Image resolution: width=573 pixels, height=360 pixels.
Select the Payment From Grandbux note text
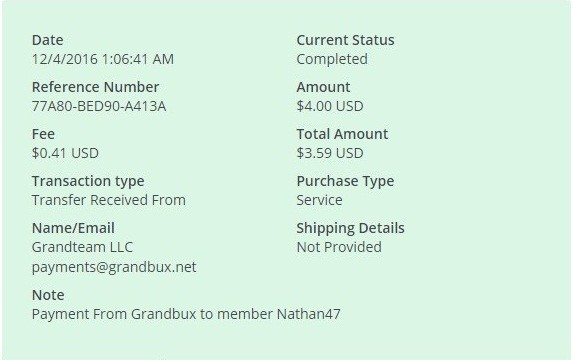pos(186,314)
